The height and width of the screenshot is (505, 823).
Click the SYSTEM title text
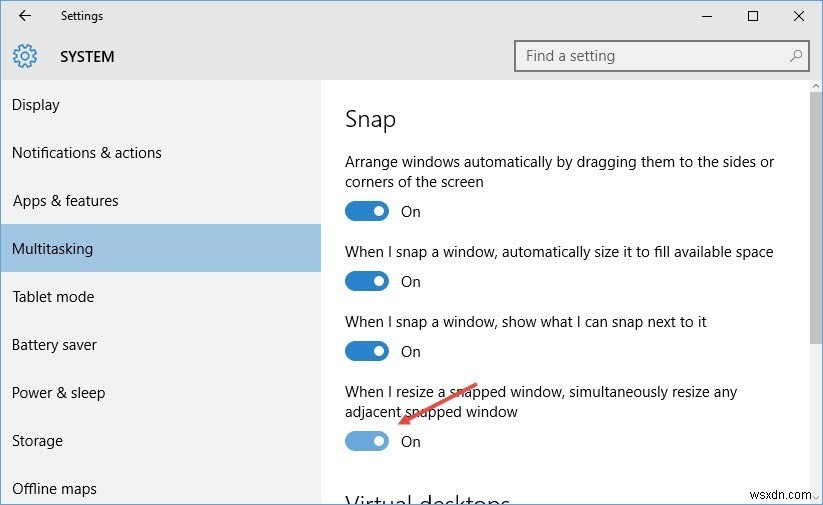click(x=87, y=57)
